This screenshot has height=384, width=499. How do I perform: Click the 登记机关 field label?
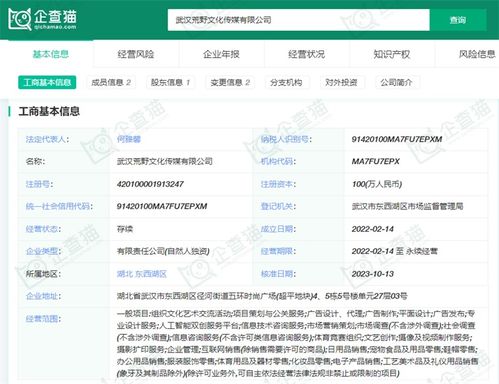click(278, 207)
